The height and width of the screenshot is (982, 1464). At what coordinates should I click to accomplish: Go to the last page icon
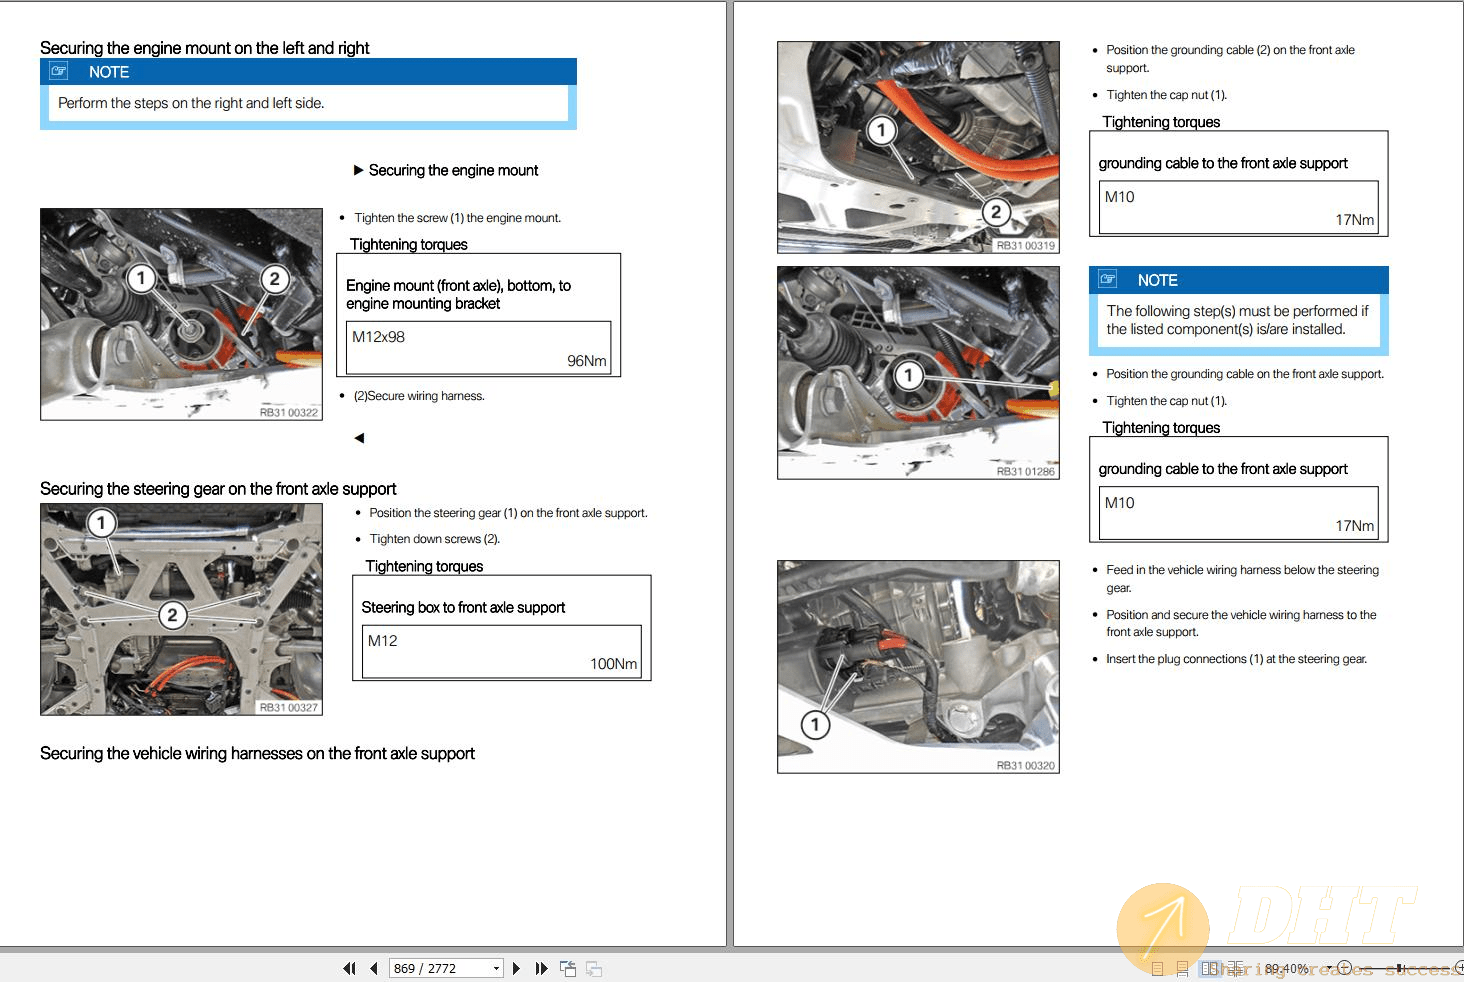542,968
